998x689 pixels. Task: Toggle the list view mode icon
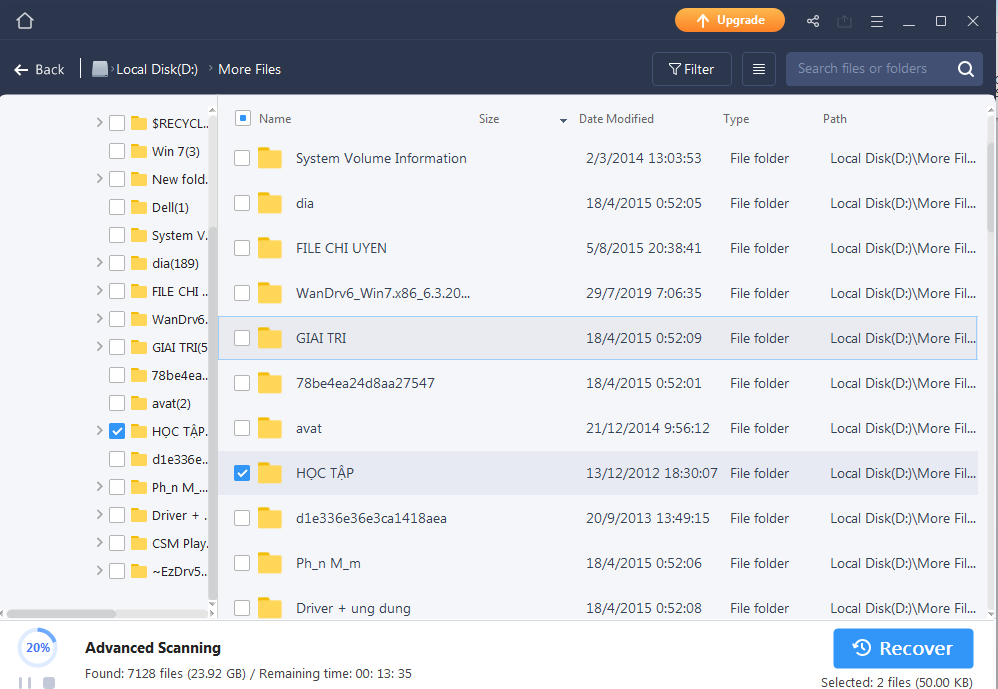click(759, 69)
